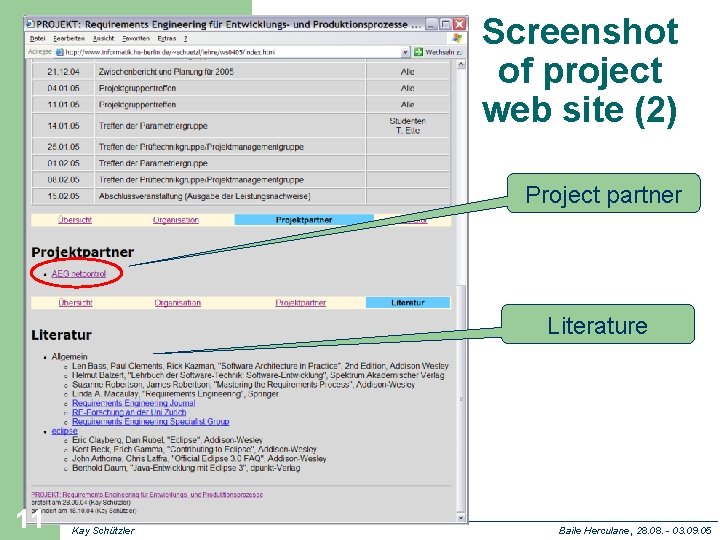Click the browser address URL field

tap(232, 52)
